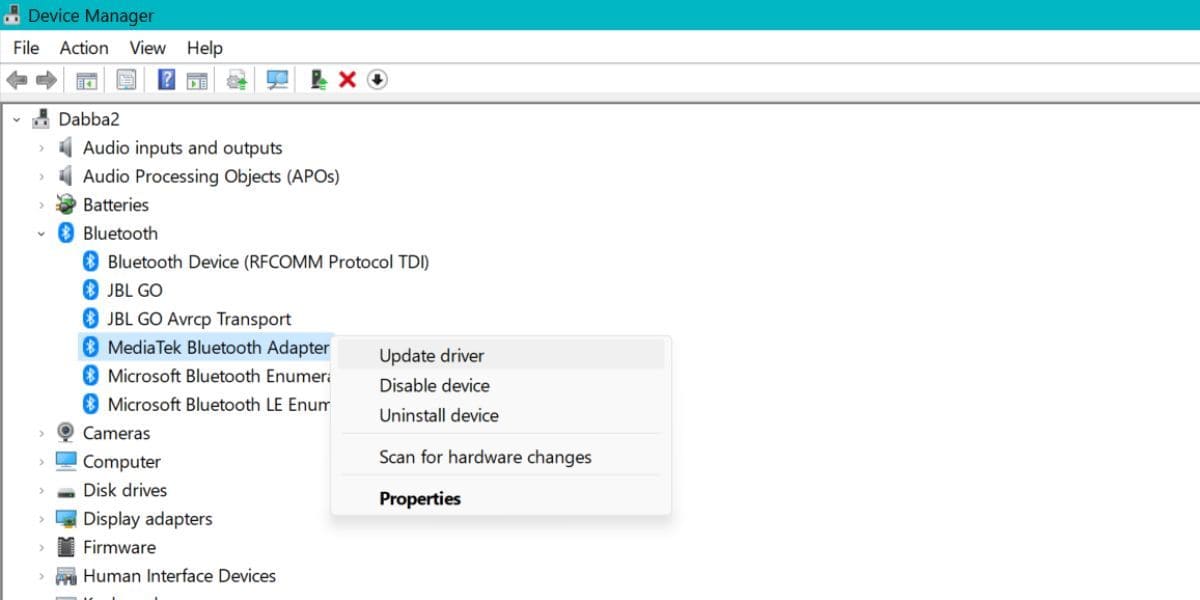Select the Disk drives category
Screen dimensions: 1200x600
(x=124, y=490)
